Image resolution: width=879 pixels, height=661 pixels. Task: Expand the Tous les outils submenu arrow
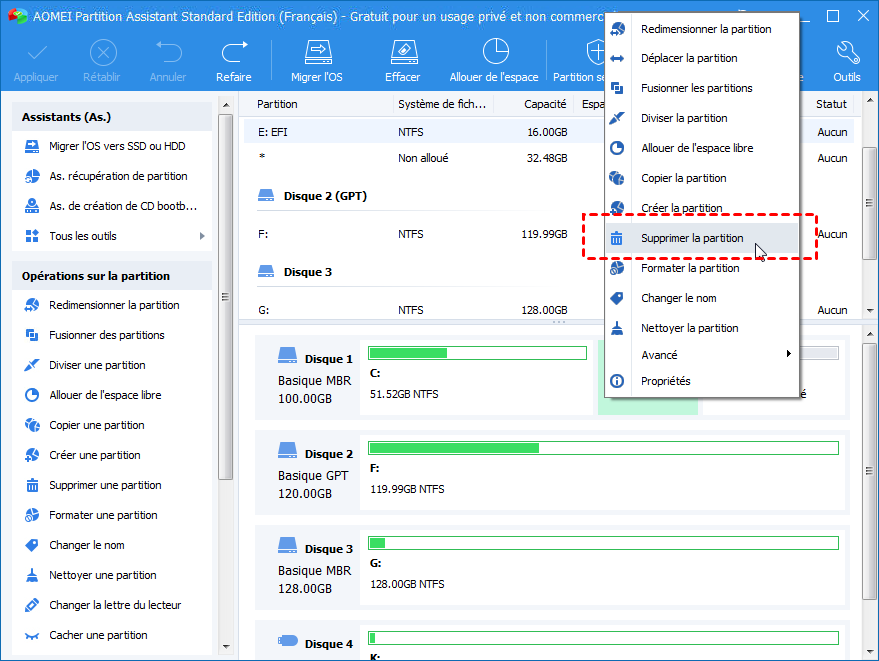click(x=202, y=236)
